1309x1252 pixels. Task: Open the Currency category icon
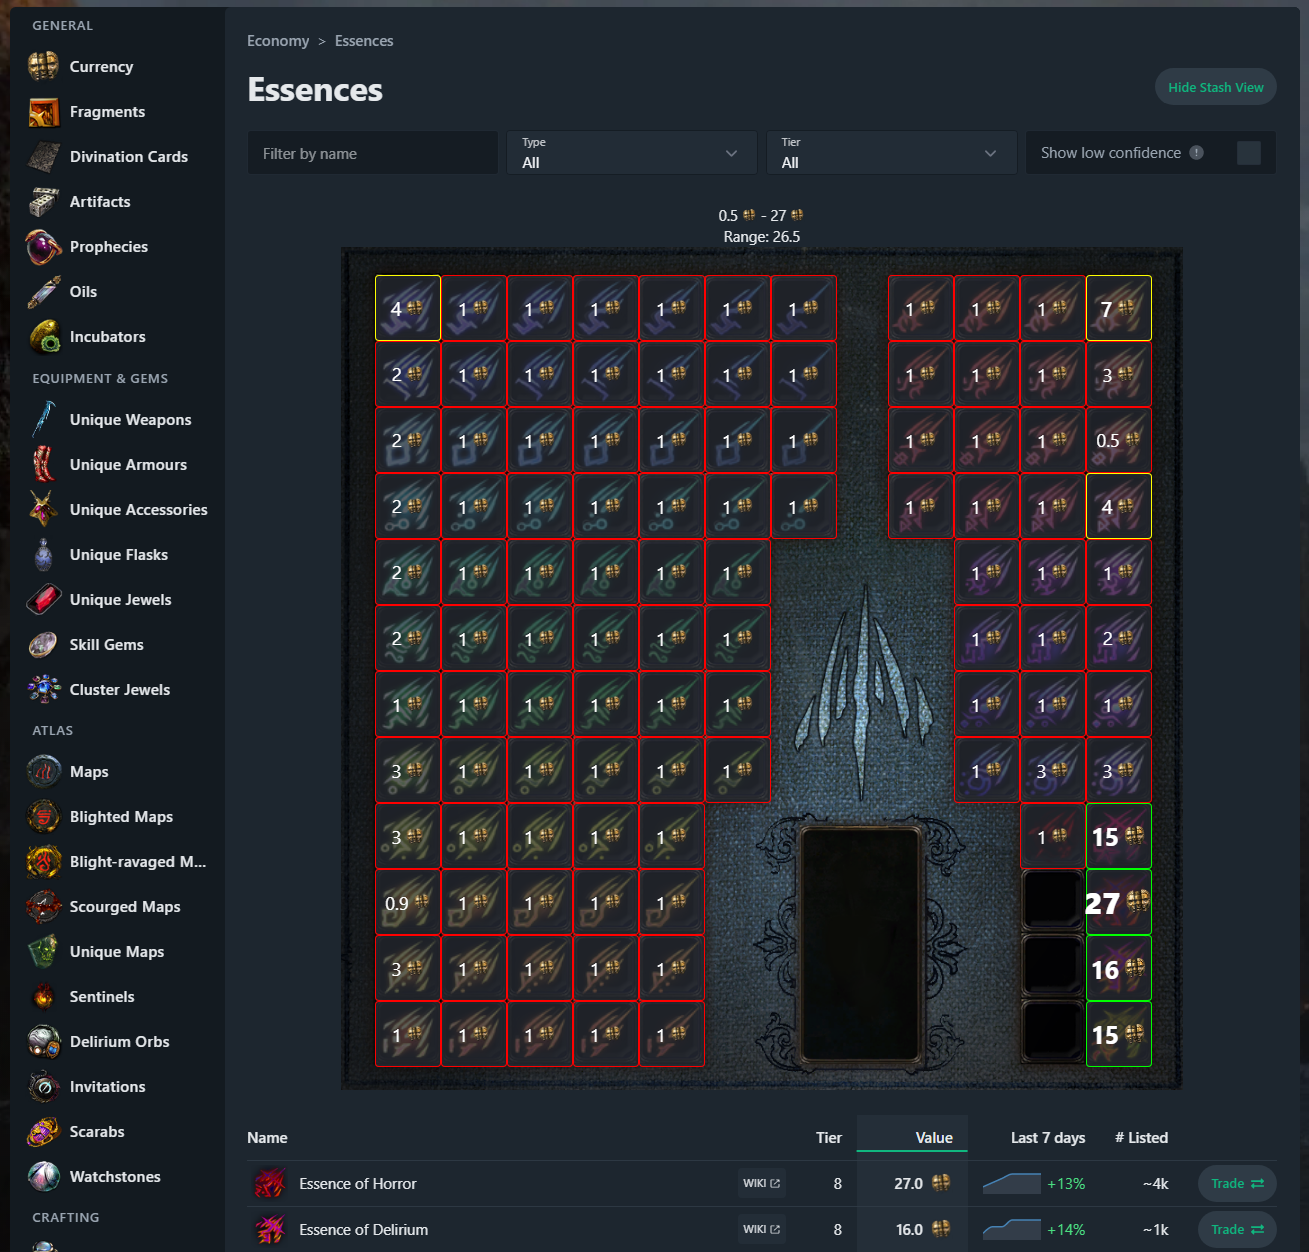pyautogui.click(x=43, y=66)
